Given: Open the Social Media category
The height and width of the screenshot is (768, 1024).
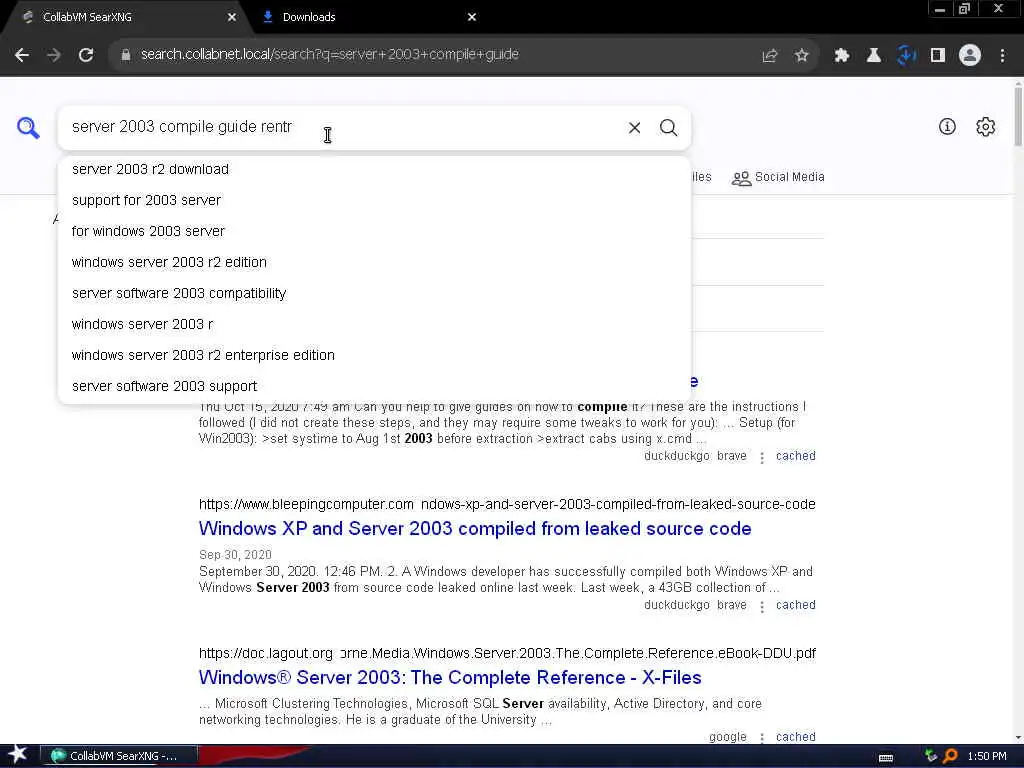Looking at the screenshot, I should click(x=778, y=177).
